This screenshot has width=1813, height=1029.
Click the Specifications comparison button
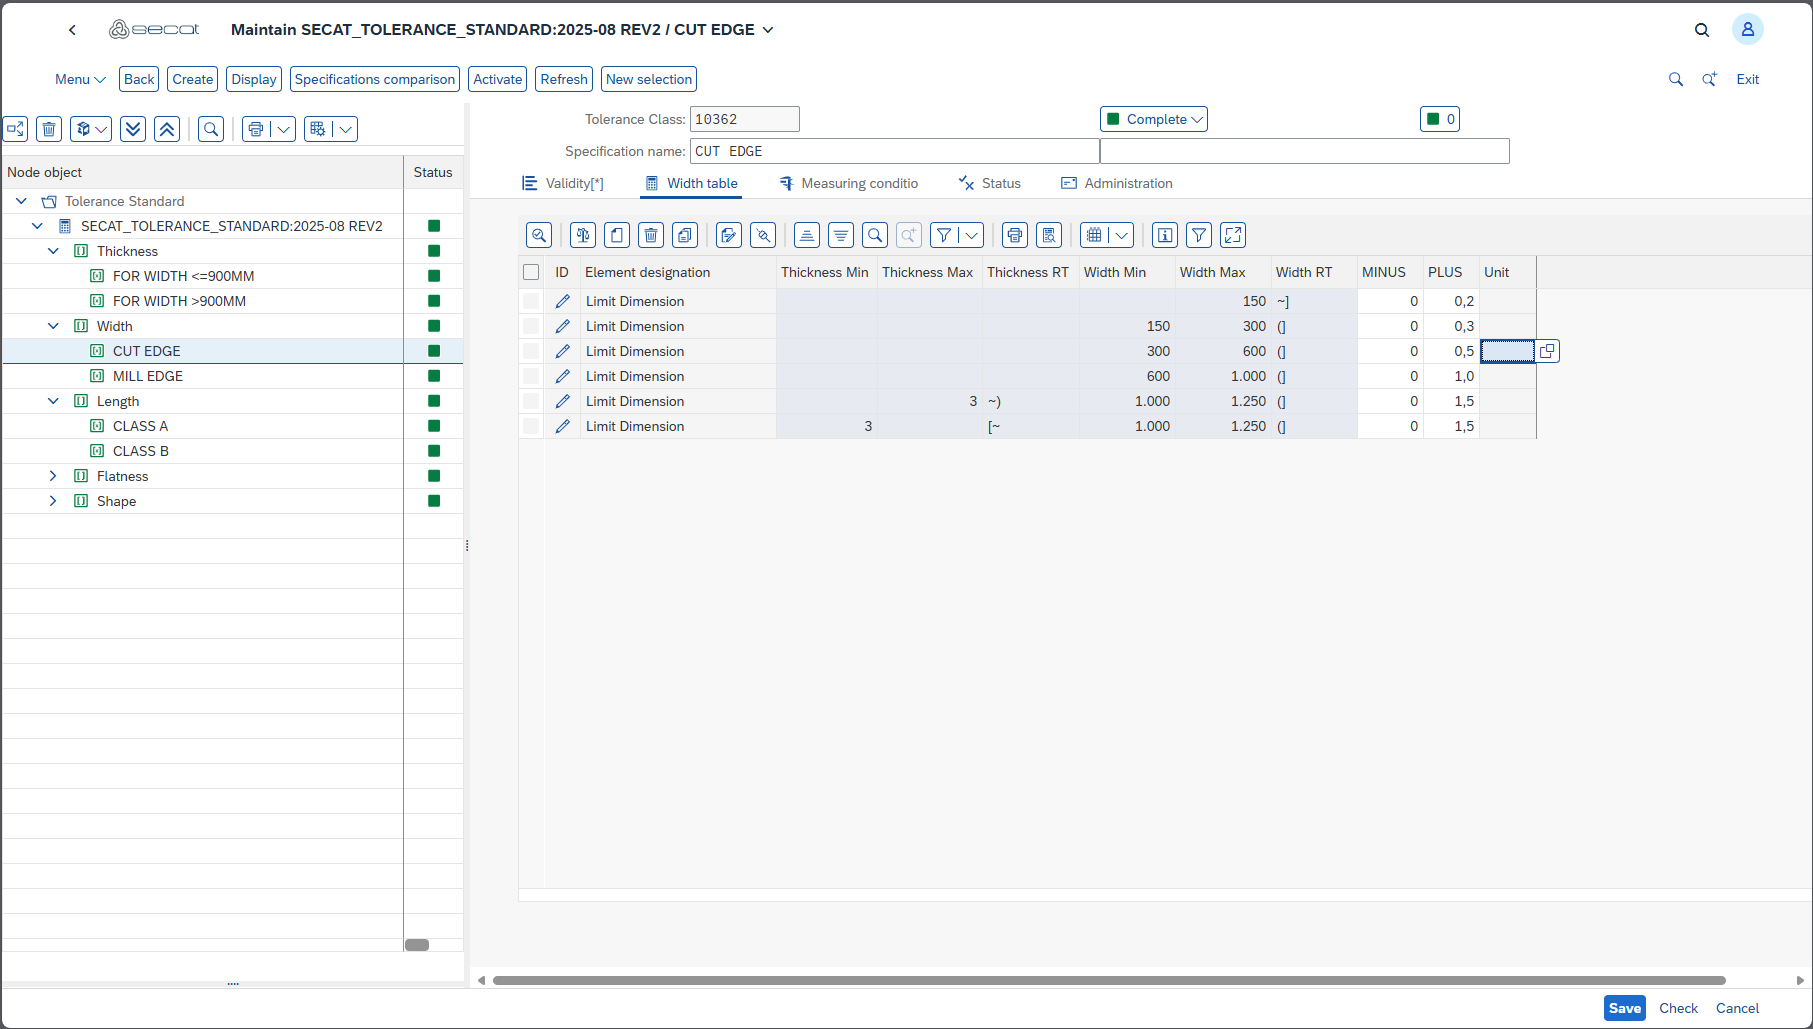pos(374,79)
